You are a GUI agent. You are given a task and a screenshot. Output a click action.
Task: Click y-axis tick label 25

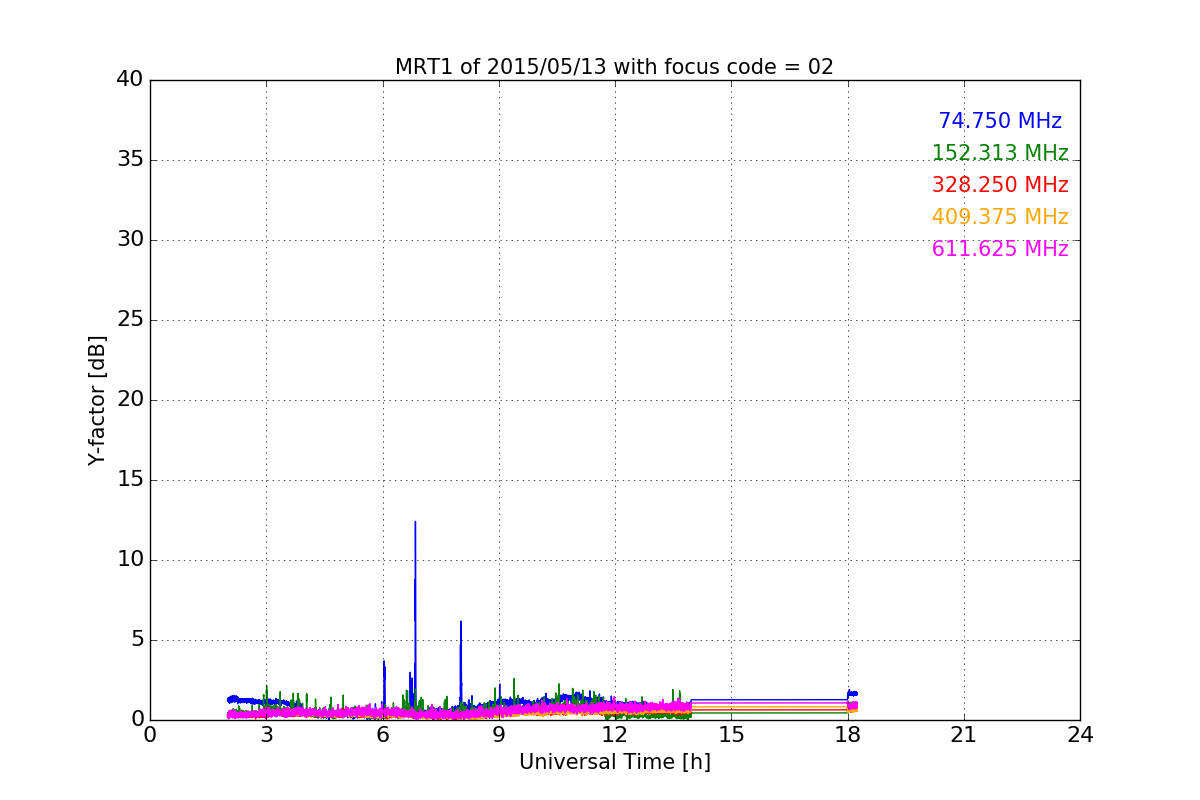130,320
